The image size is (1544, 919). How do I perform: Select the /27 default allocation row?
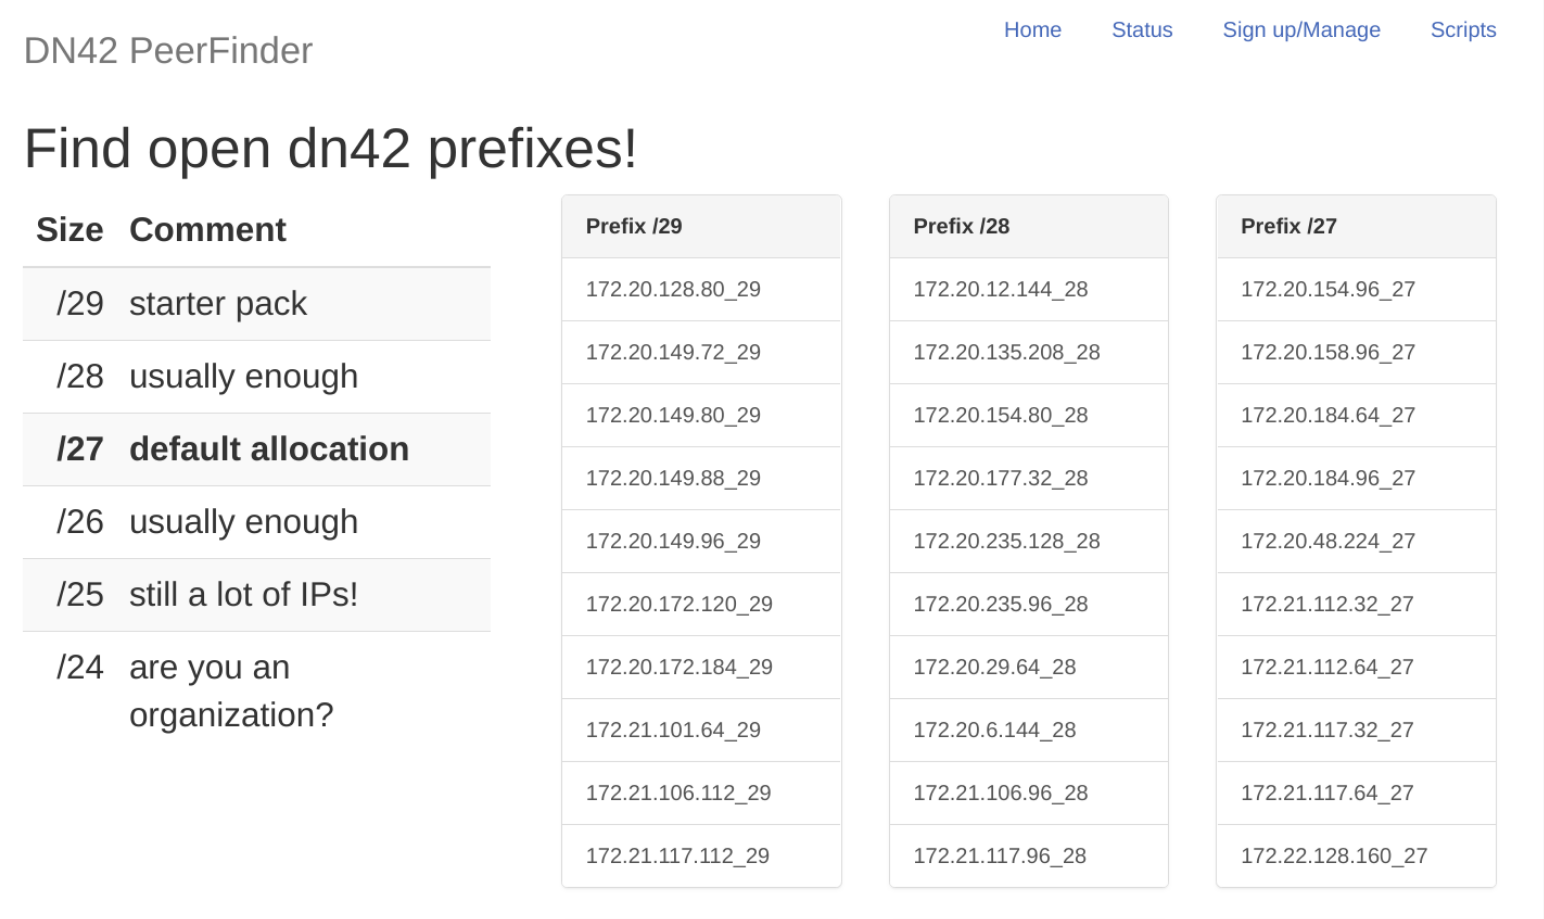click(x=257, y=449)
